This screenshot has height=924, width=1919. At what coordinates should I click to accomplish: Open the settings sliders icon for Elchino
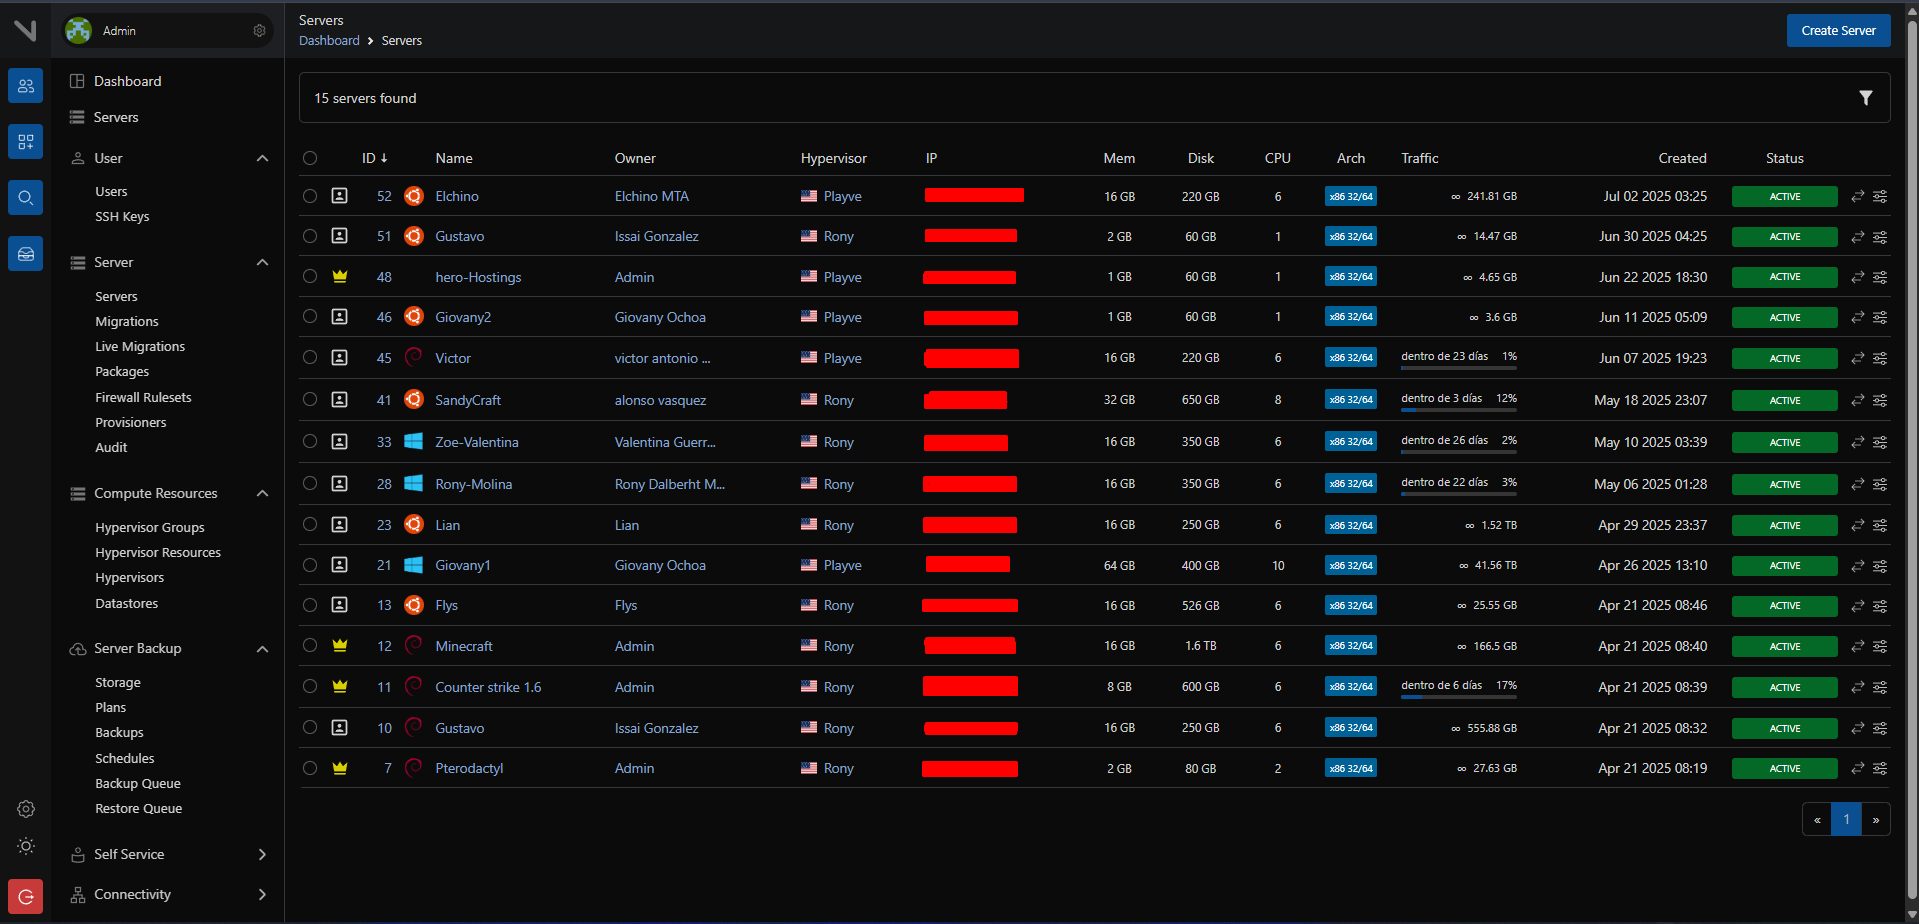[x=1880, y=197]
